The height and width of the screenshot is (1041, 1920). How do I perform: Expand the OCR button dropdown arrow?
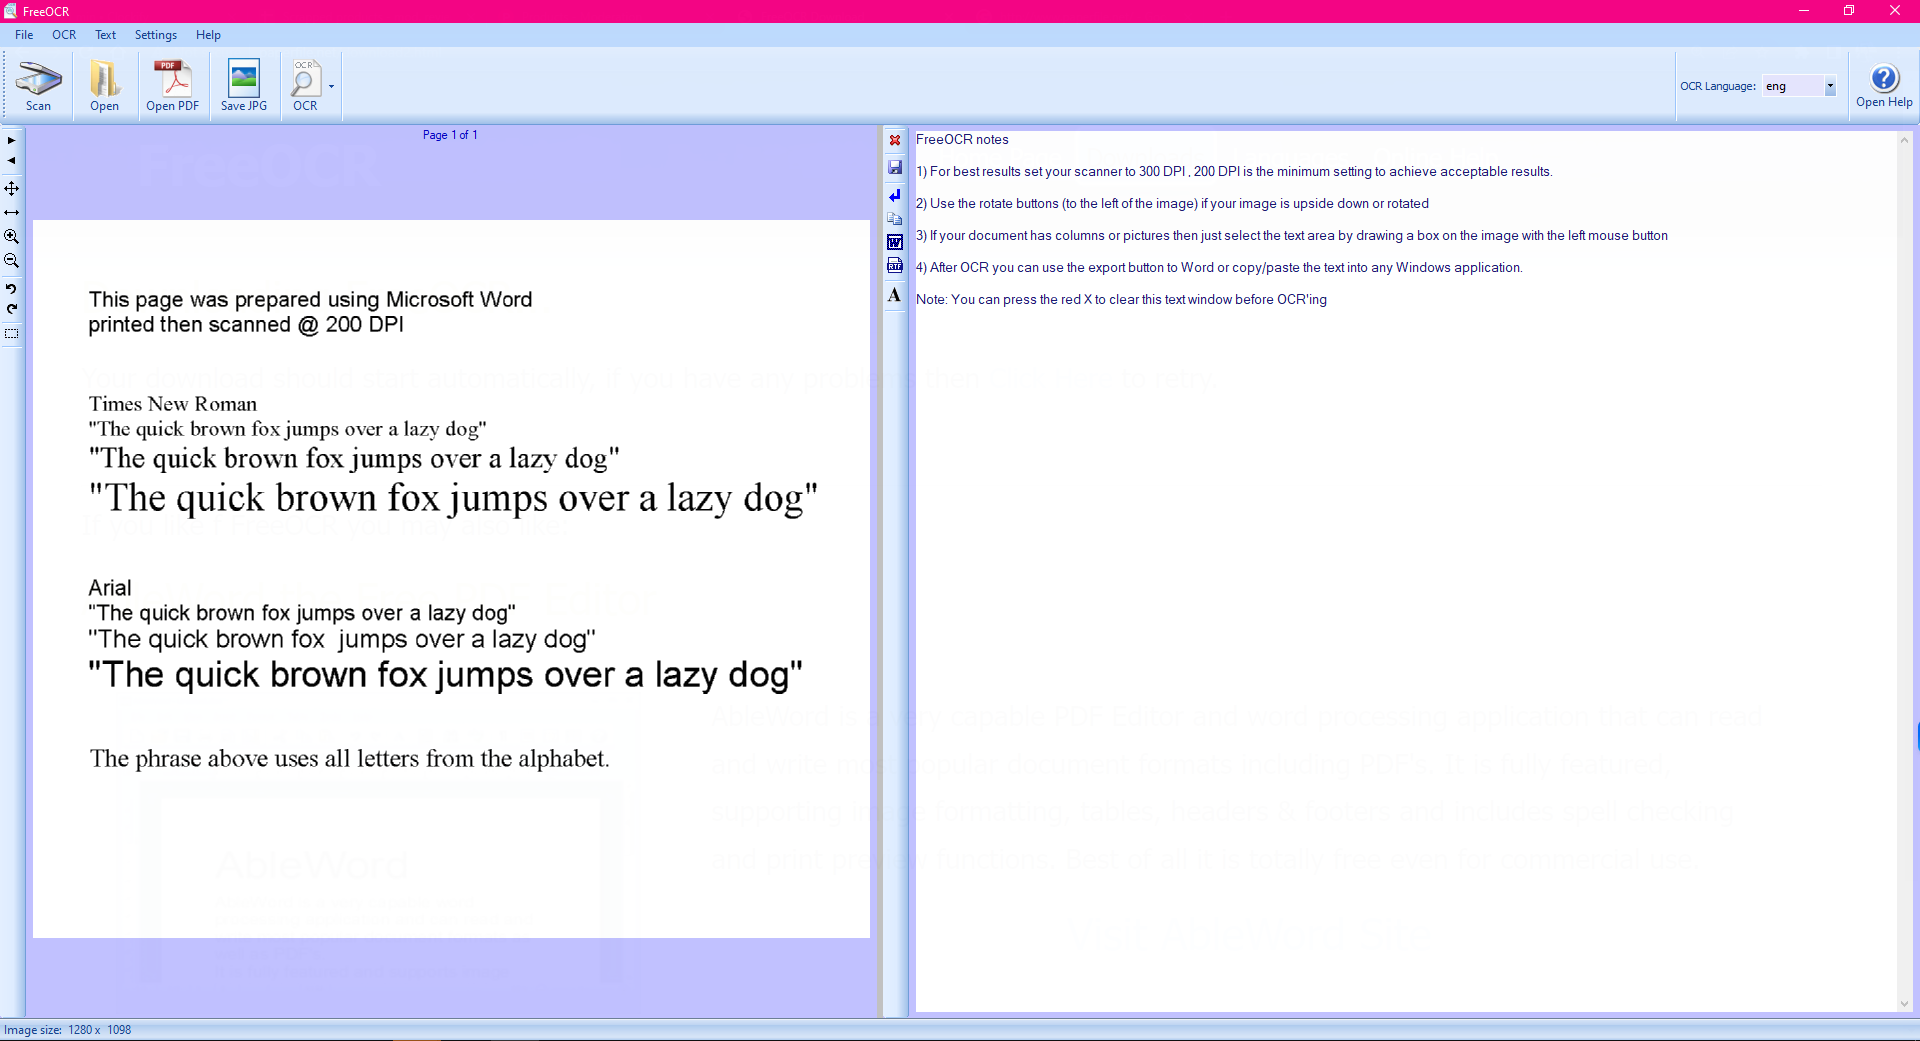click(331, 86)
